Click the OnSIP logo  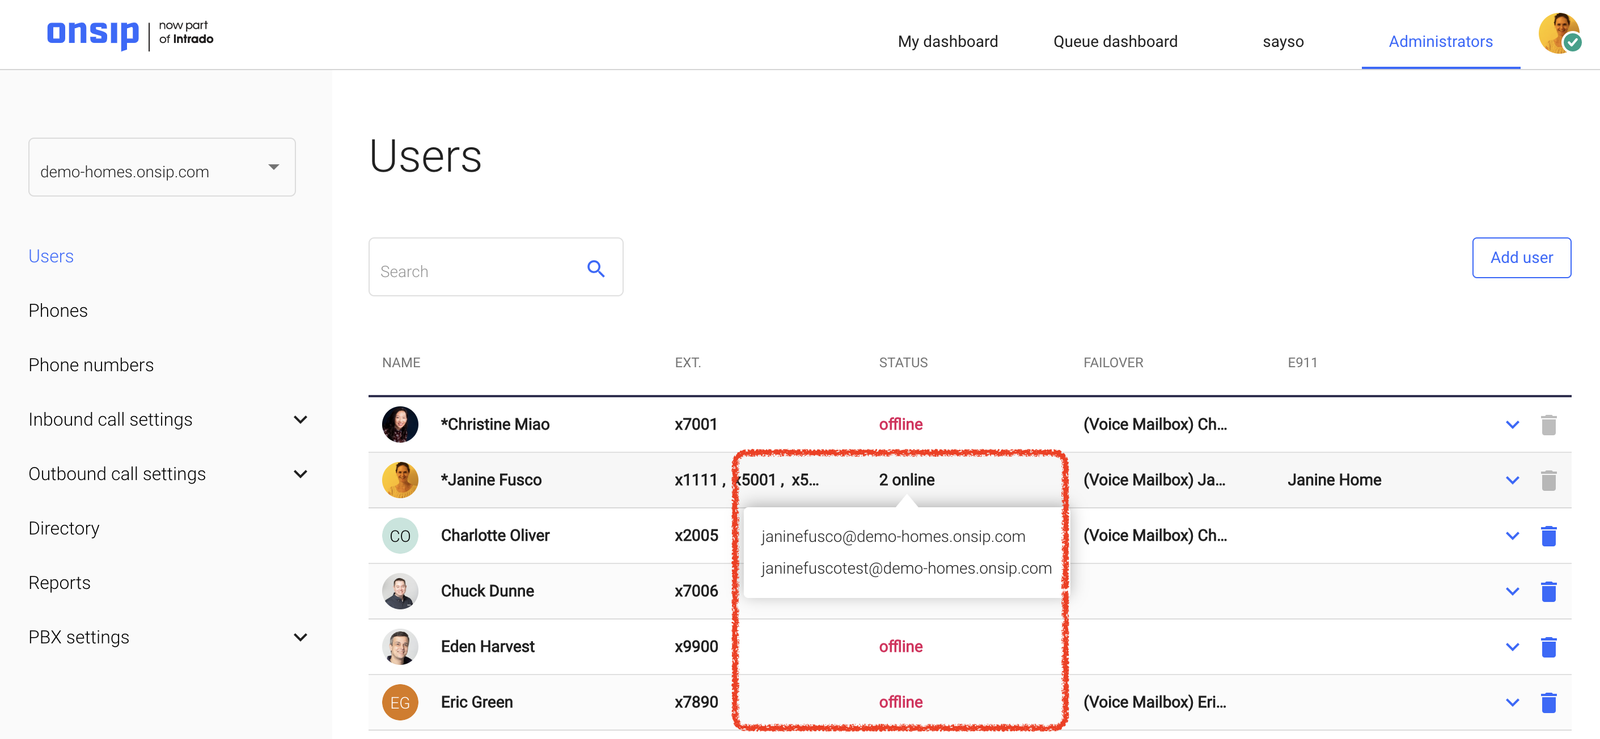93,34
